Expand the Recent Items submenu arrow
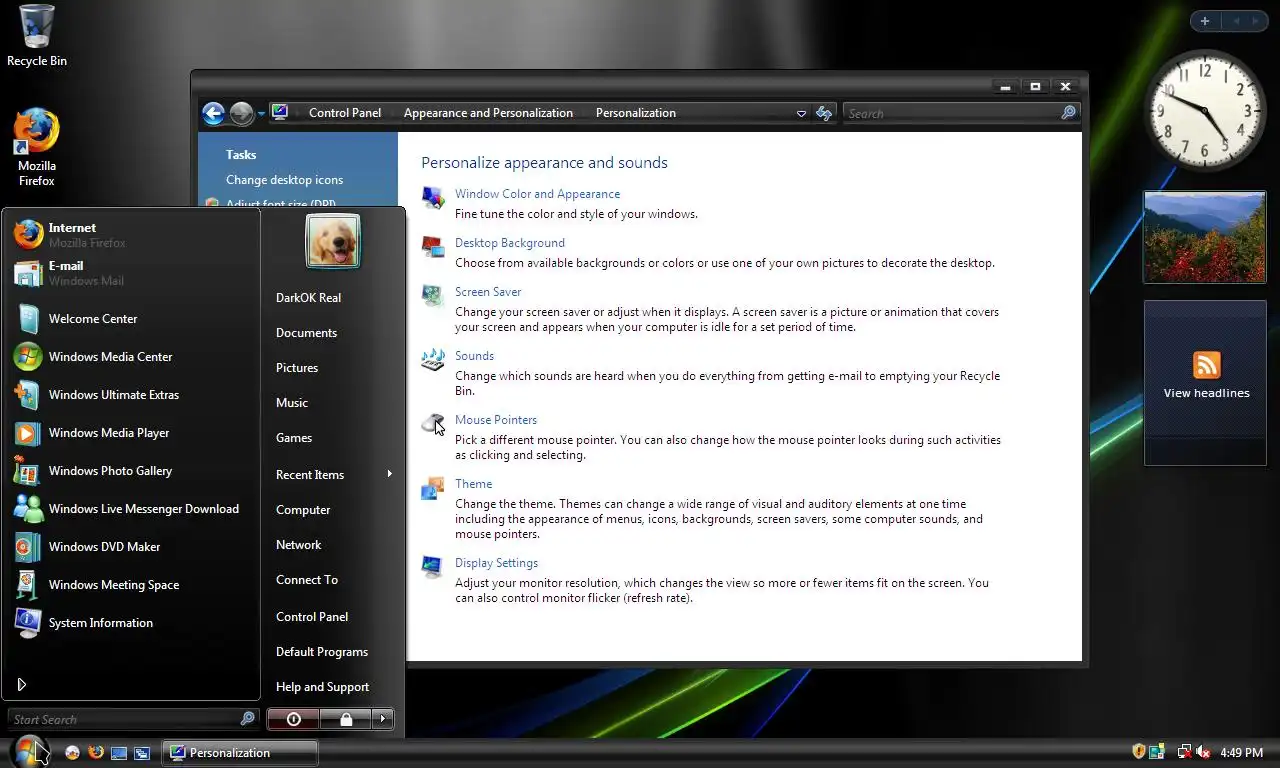1280x768 pixels. click(x=389, y=474)
